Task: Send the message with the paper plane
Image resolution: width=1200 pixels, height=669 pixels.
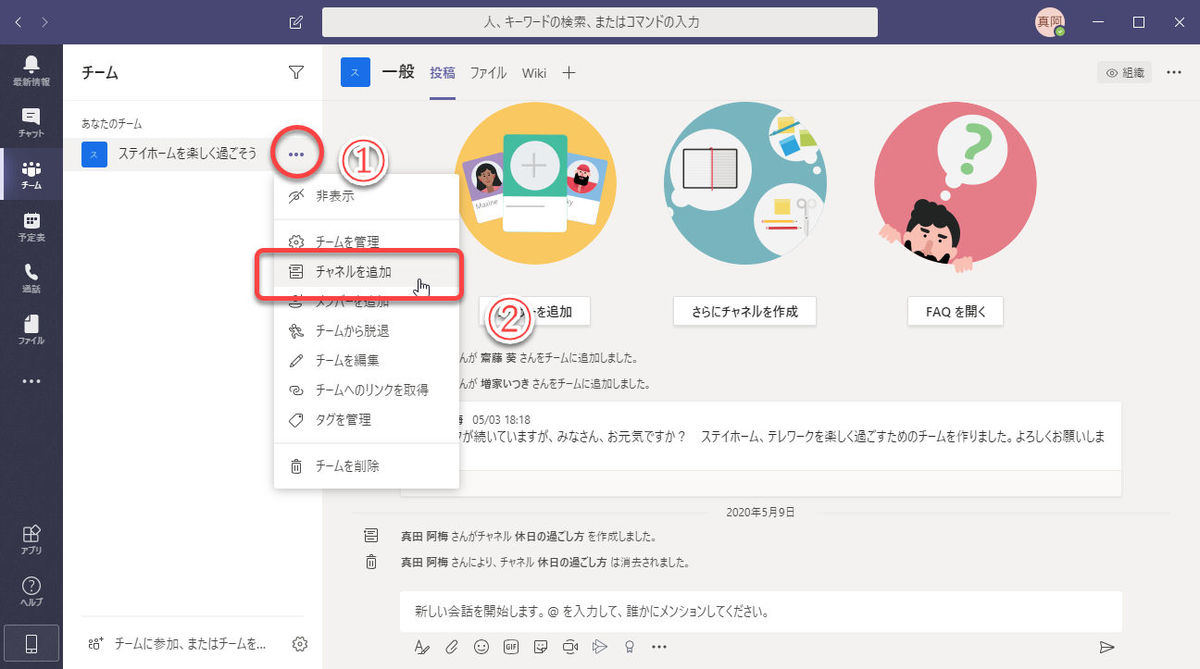Action: (1107, 647)
